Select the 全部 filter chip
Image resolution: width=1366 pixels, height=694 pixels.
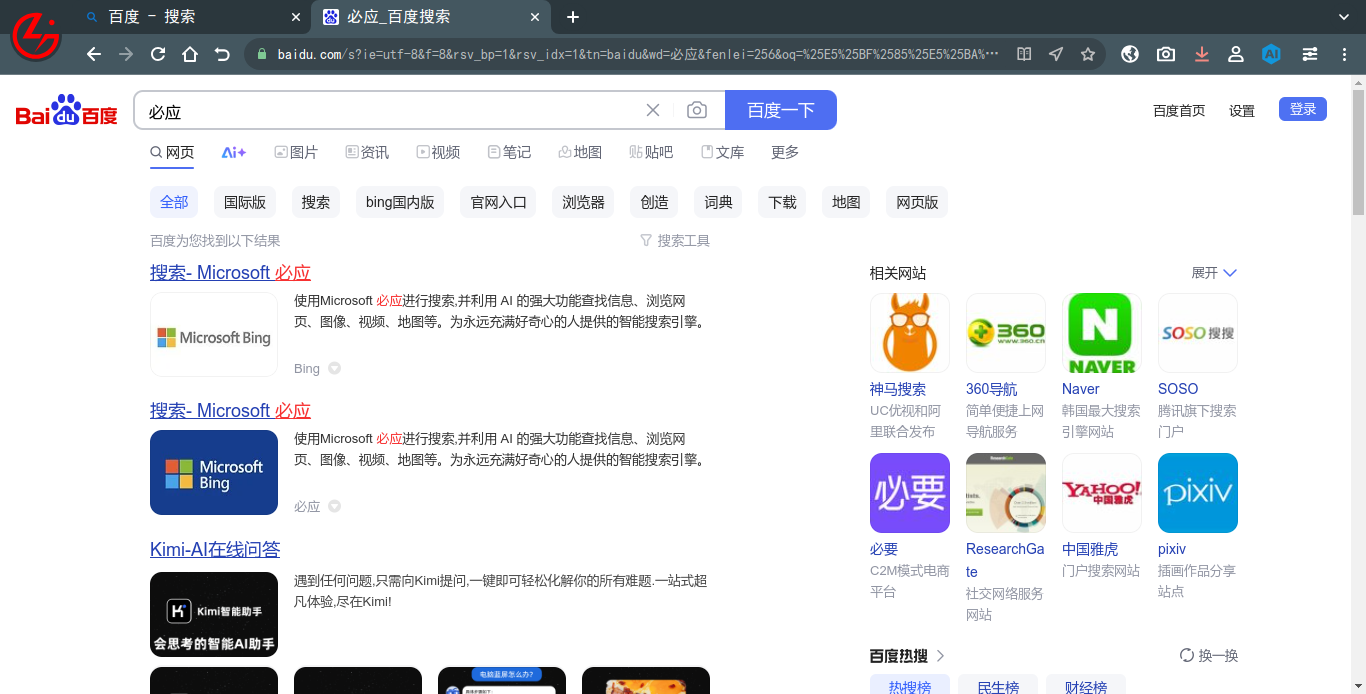174,202
